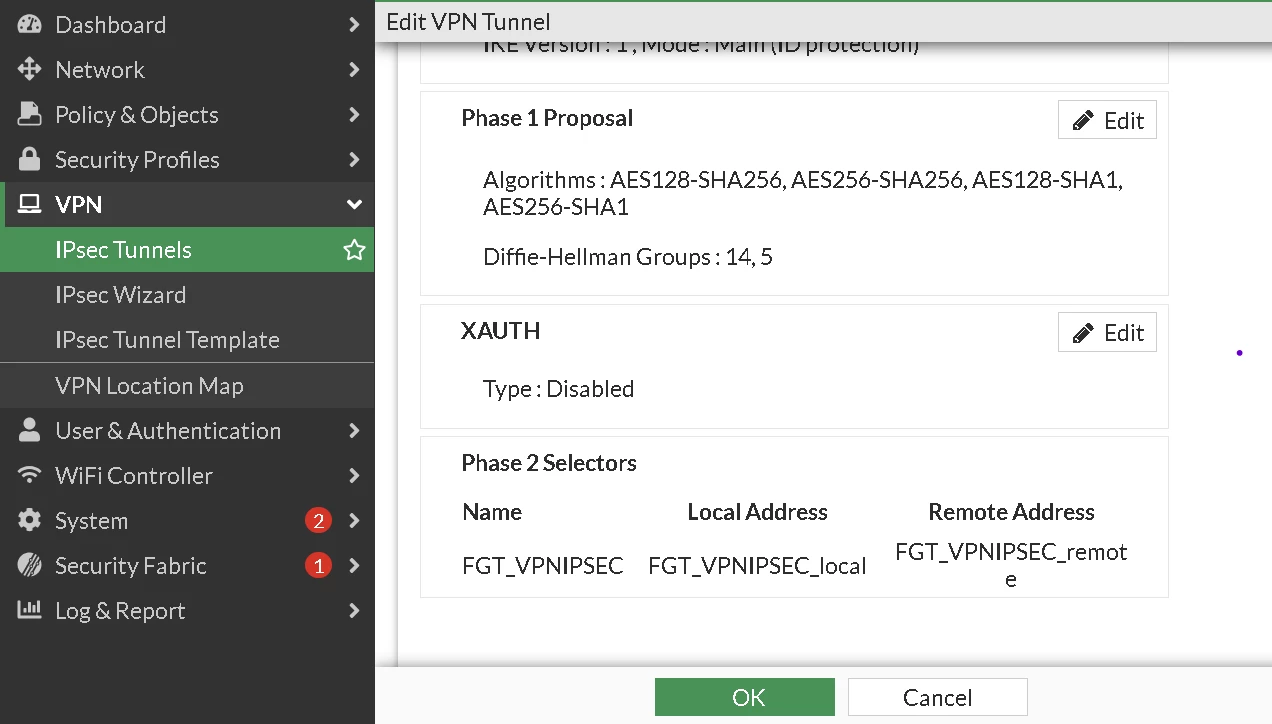Toggle favorite star on IPsec Tunnels
The width and height of the screenshot is (1272, 724).
point(354,250)
